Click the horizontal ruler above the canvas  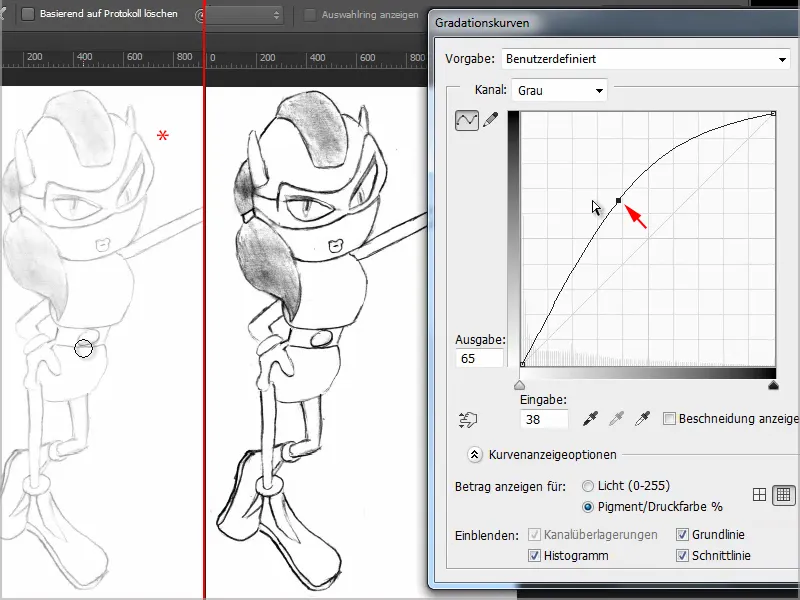(214, 58)
